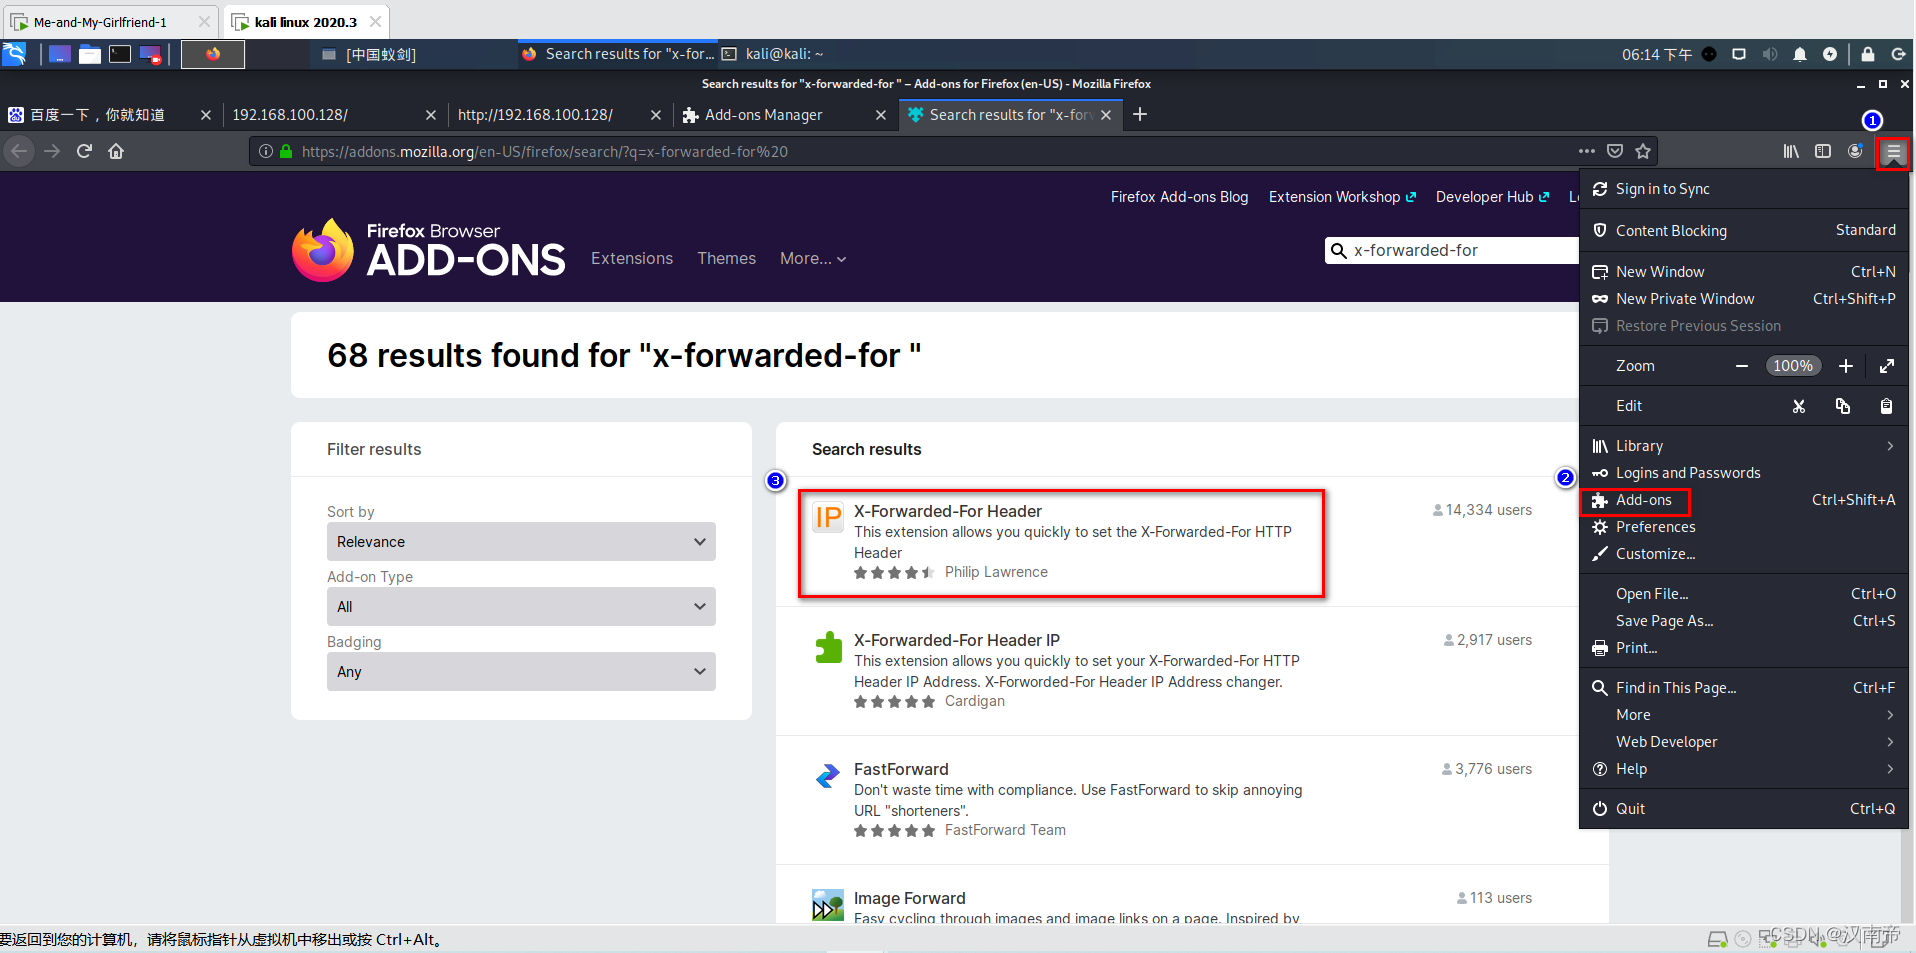The height and width of the screenshot is (953, 1916).
Task: Open the Add-on Type All dropdown
Action: pyautogui.click(x=521, y=607)
